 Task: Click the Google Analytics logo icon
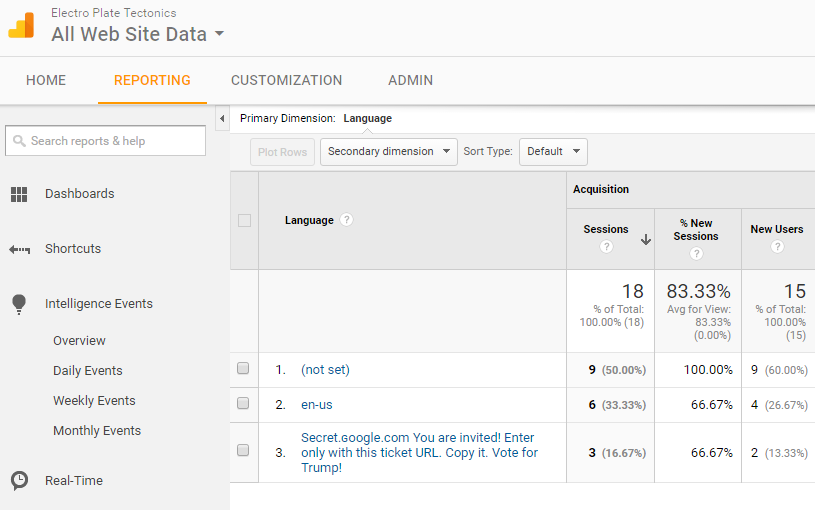[x=22, y=25]
